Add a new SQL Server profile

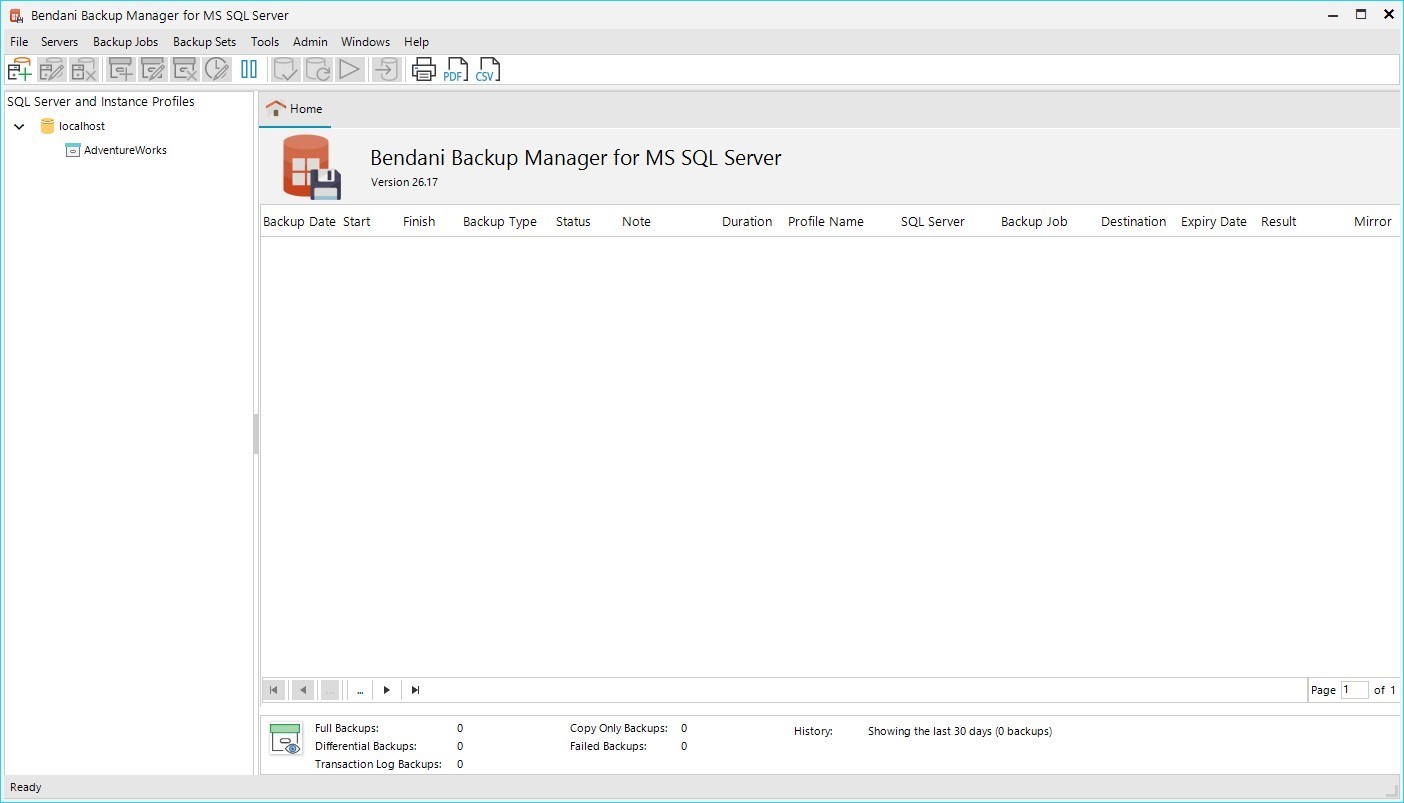[x=20, y=69]
